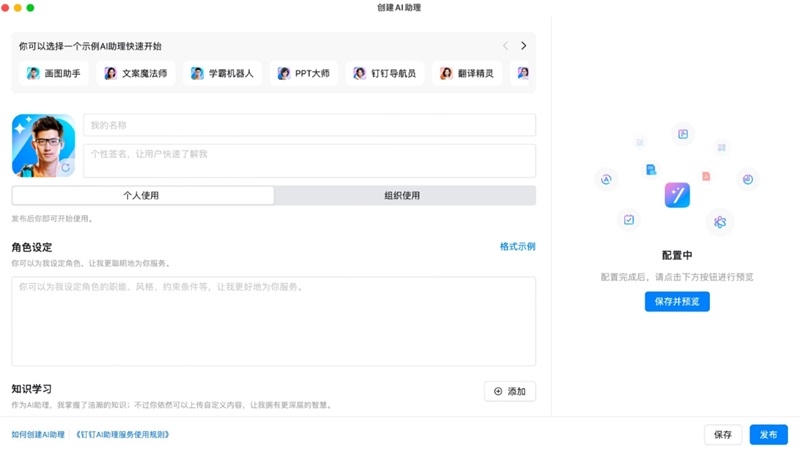Pick the PPT大师 example assistant
The width and height of the screenshot is (800, 450).
click(304, 73)
